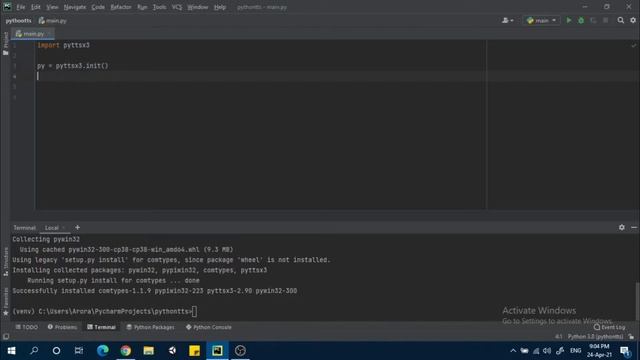Viewport: 640px width, 360px height.
Task: Switch to Terminal tool window tab
Action: 101,327
